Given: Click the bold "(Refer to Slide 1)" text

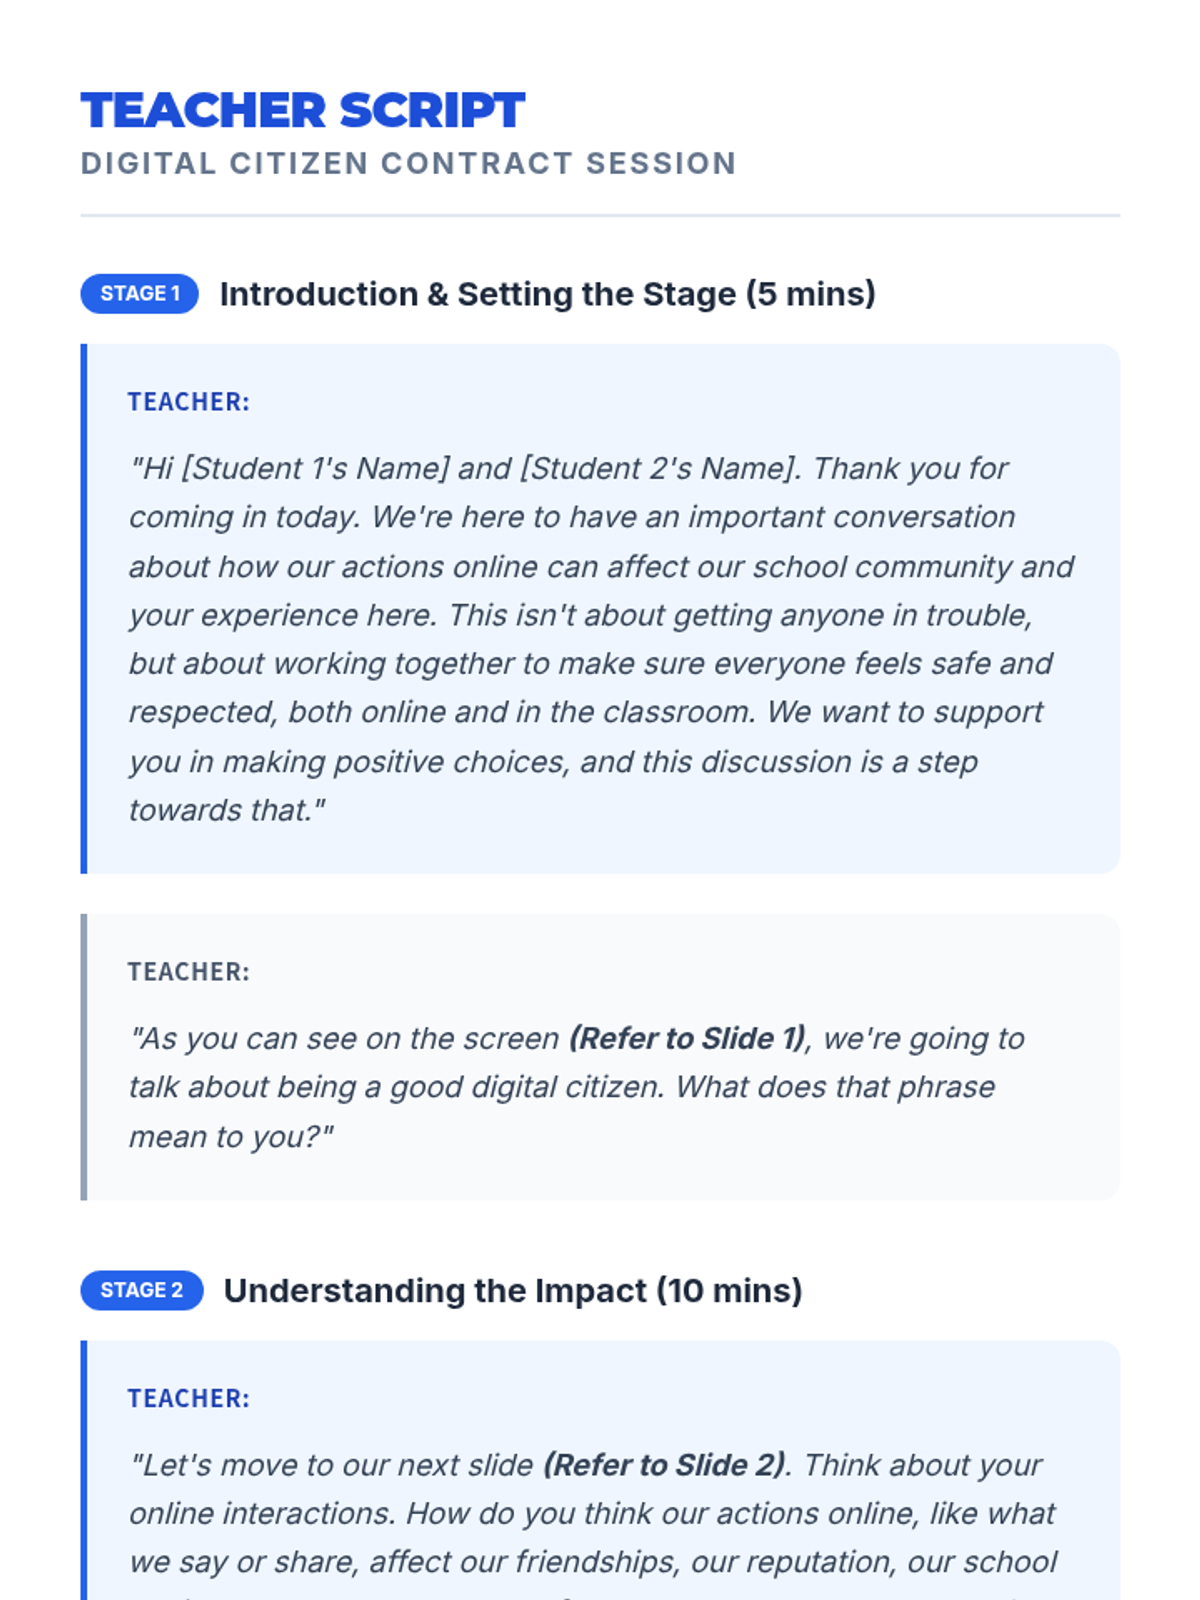Looking at the screenshot, I should tap(687, 1039).
